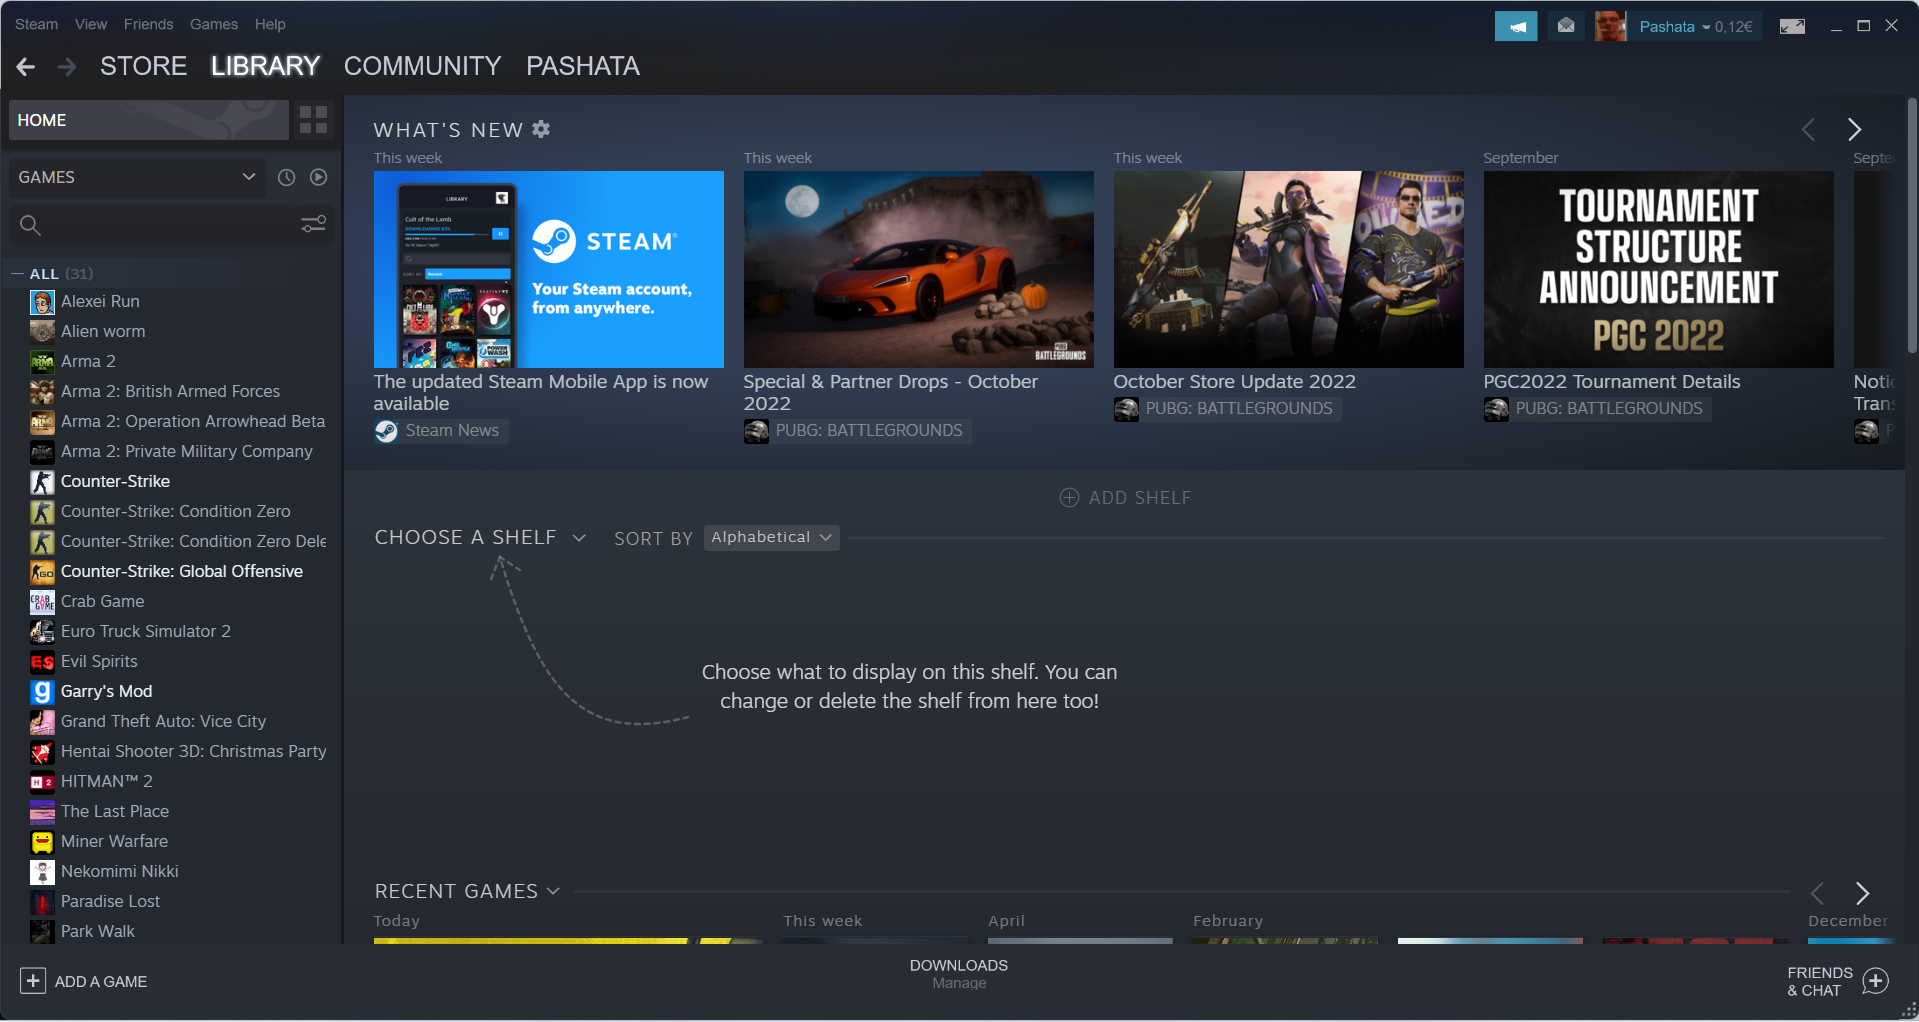The width and height of the screenshot is (1919, 1022).
Task: Show next recent games arrow
Action: tap(1862, 892)
